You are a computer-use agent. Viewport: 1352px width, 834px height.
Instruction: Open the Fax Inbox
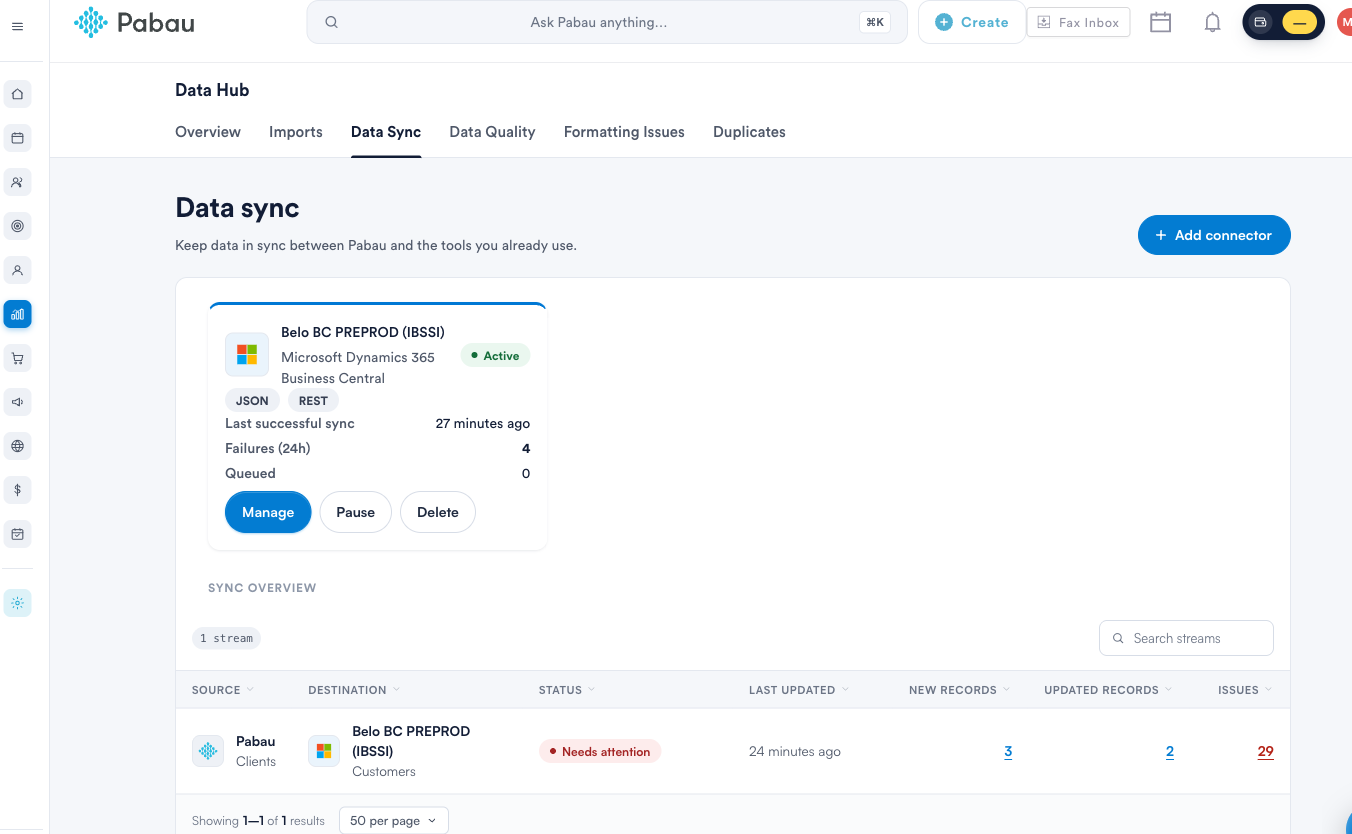1078,22
